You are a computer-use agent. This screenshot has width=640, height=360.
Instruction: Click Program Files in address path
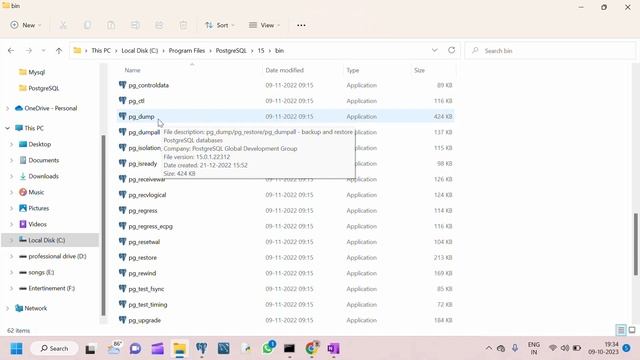click(x=187, y=51)
